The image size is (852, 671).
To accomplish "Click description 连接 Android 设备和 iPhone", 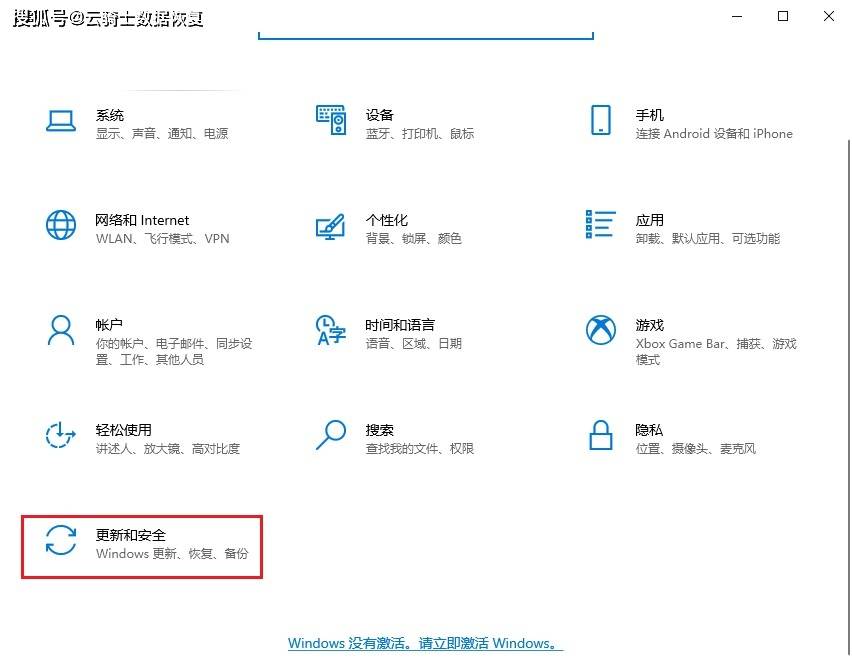I will coord(714,133).
